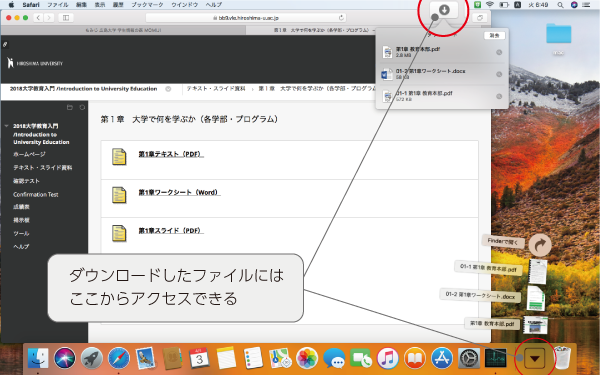This screenshot has height=375, width=600.
Task: Open System Preferences gear in Dock
Action: 469,359
